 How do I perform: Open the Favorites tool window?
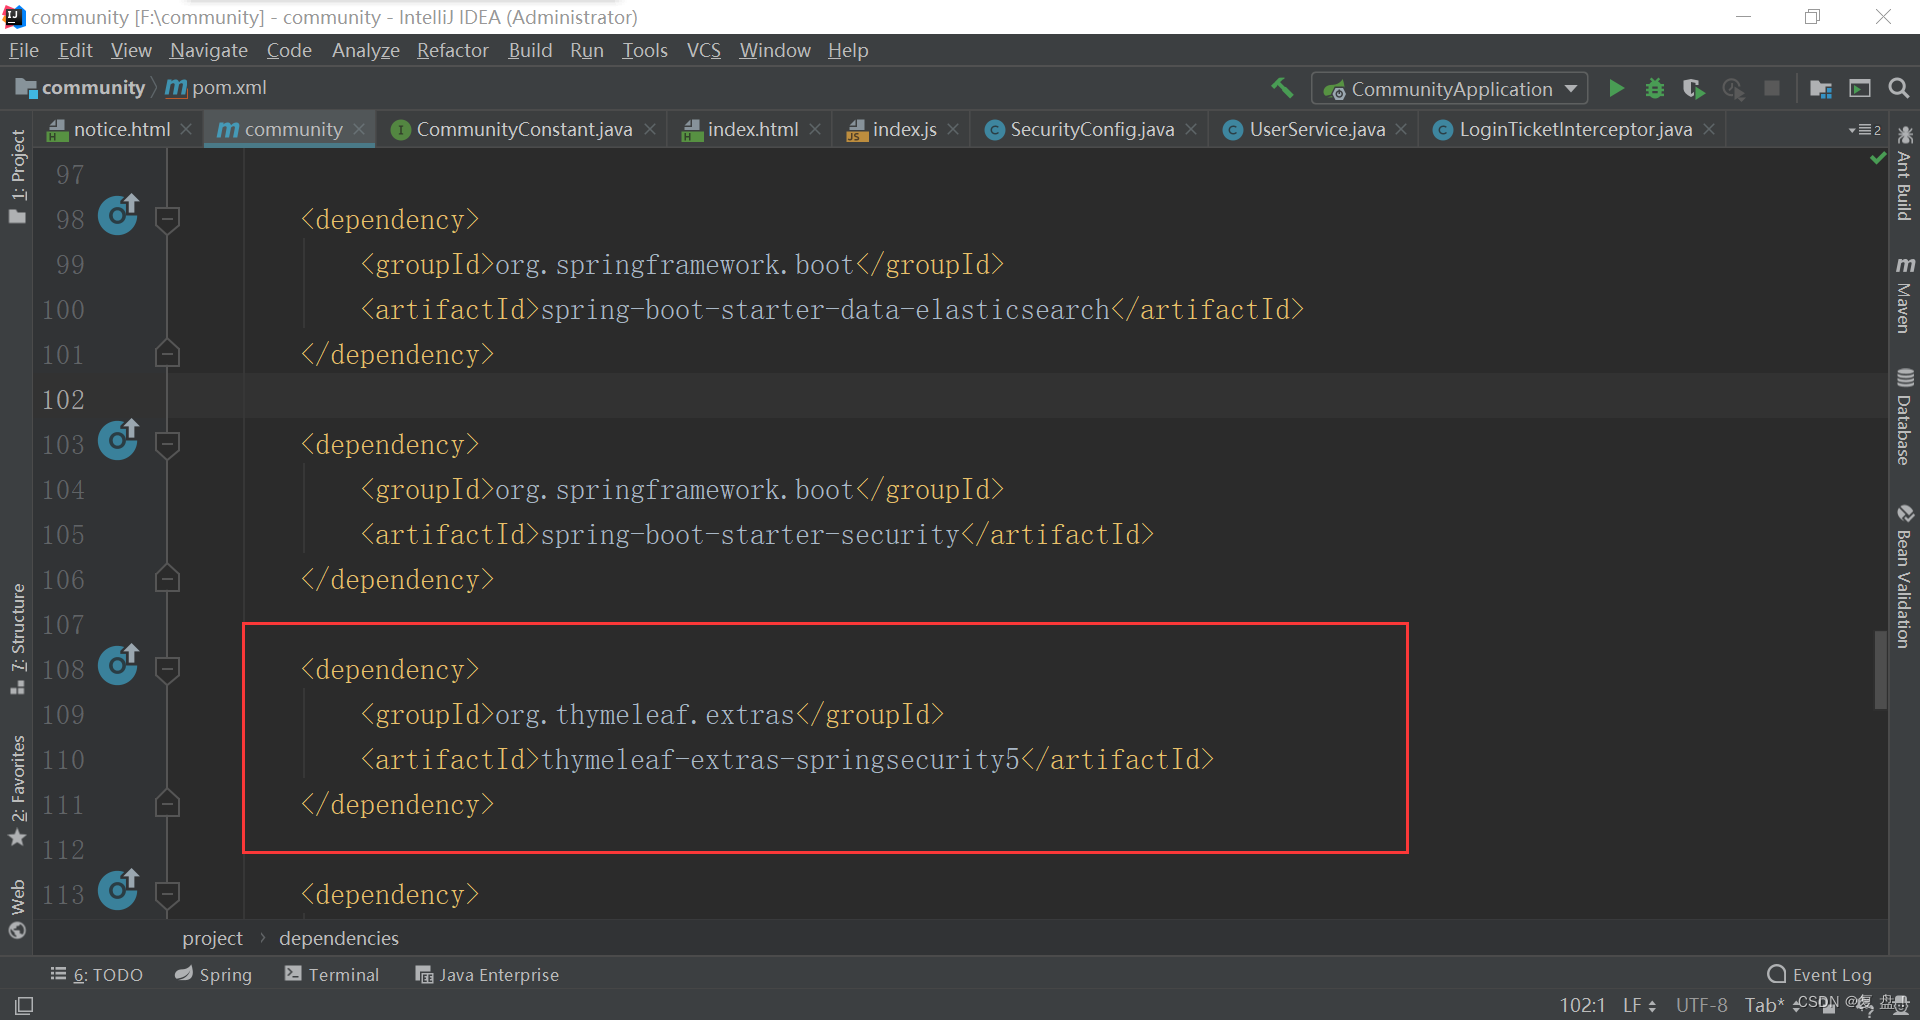pos(17,790)
